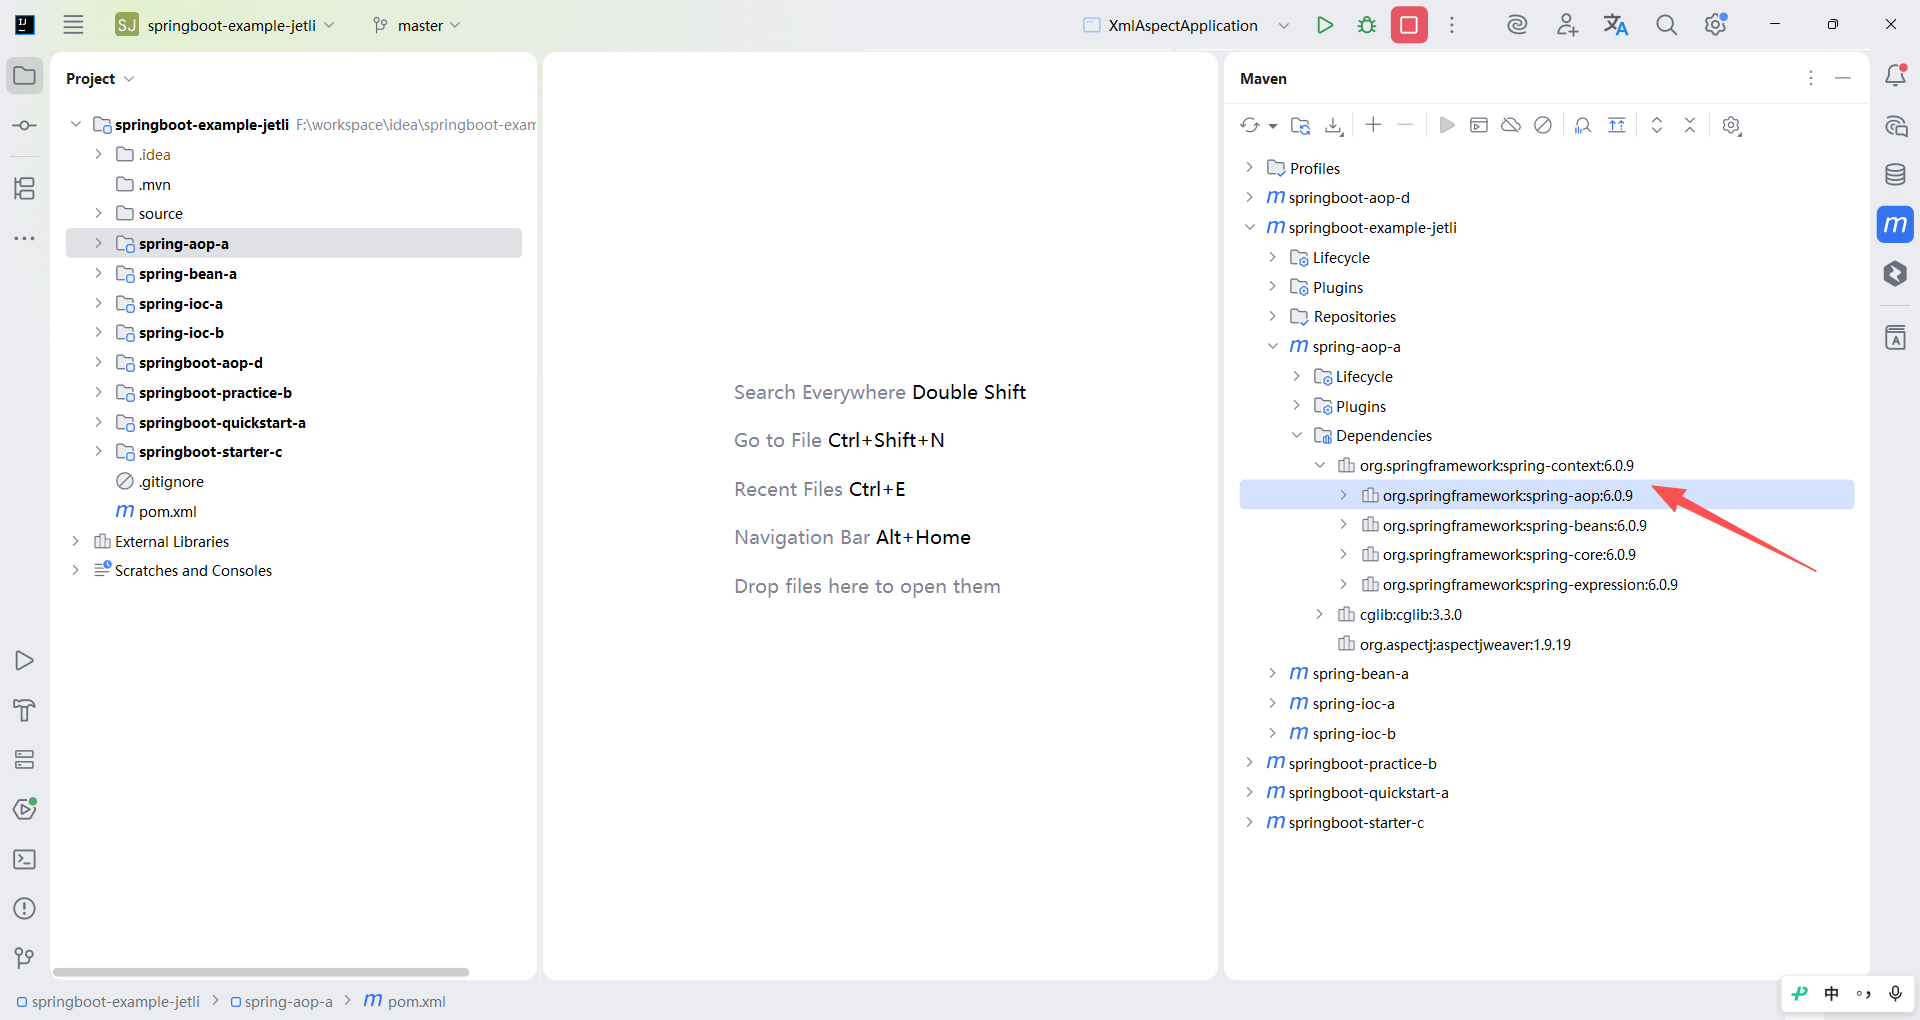Click the microphone icon in IME bar
This screenshot has width=1920, height=1020.
[x=1895, y=993]
